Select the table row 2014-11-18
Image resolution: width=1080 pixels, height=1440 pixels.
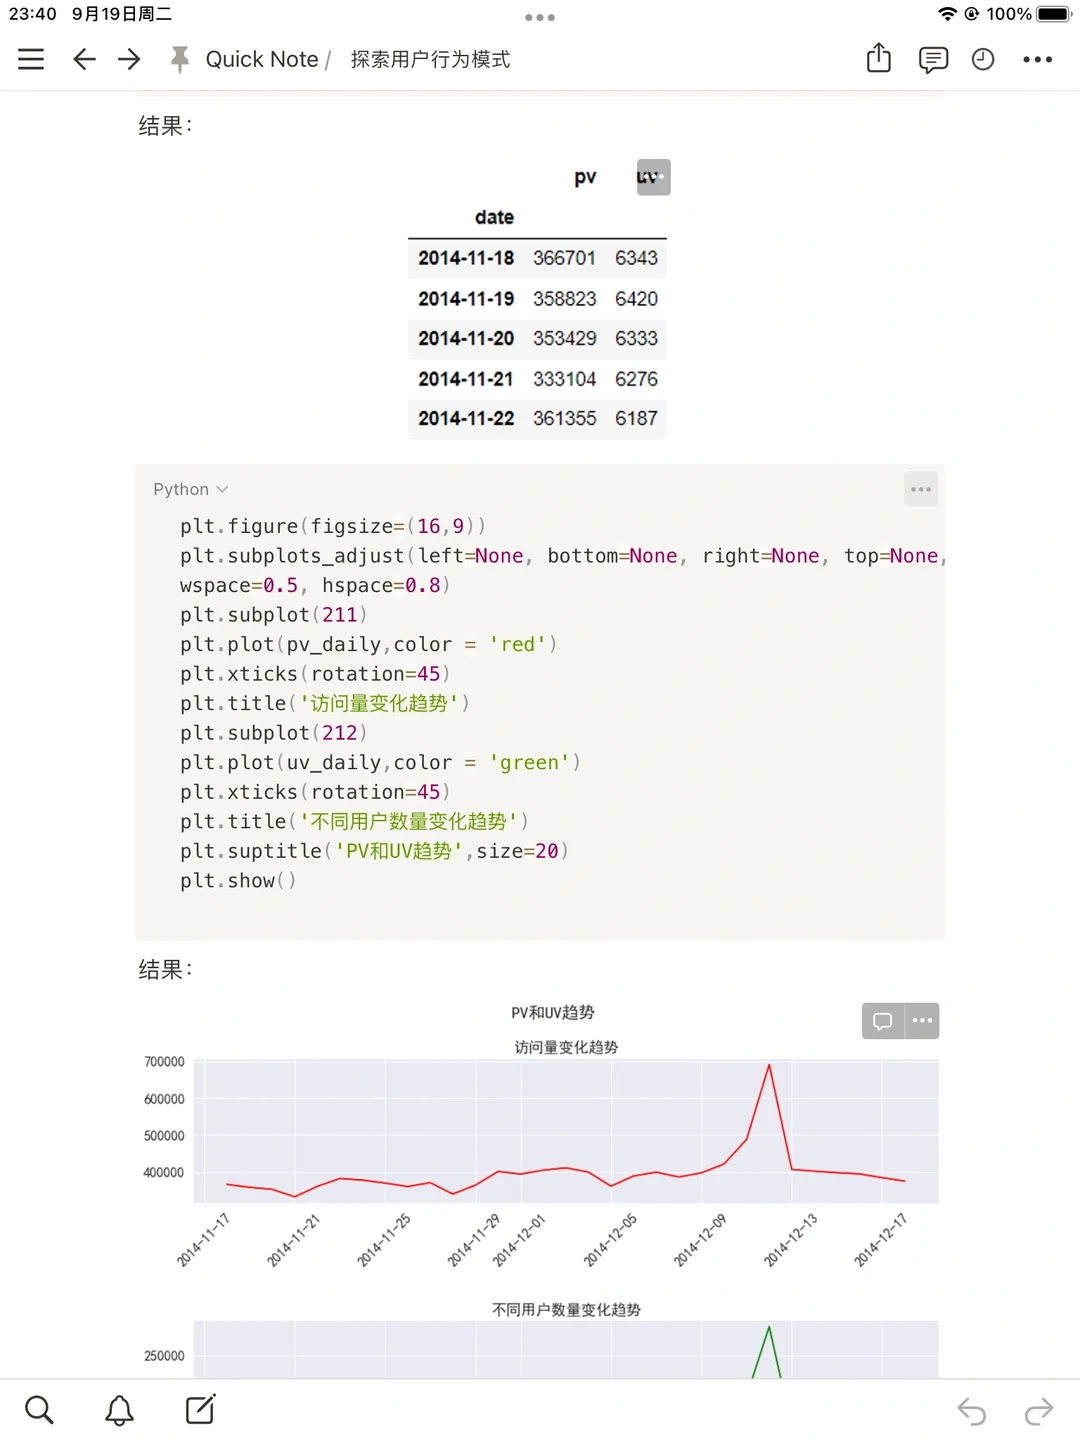click(537, 258)
